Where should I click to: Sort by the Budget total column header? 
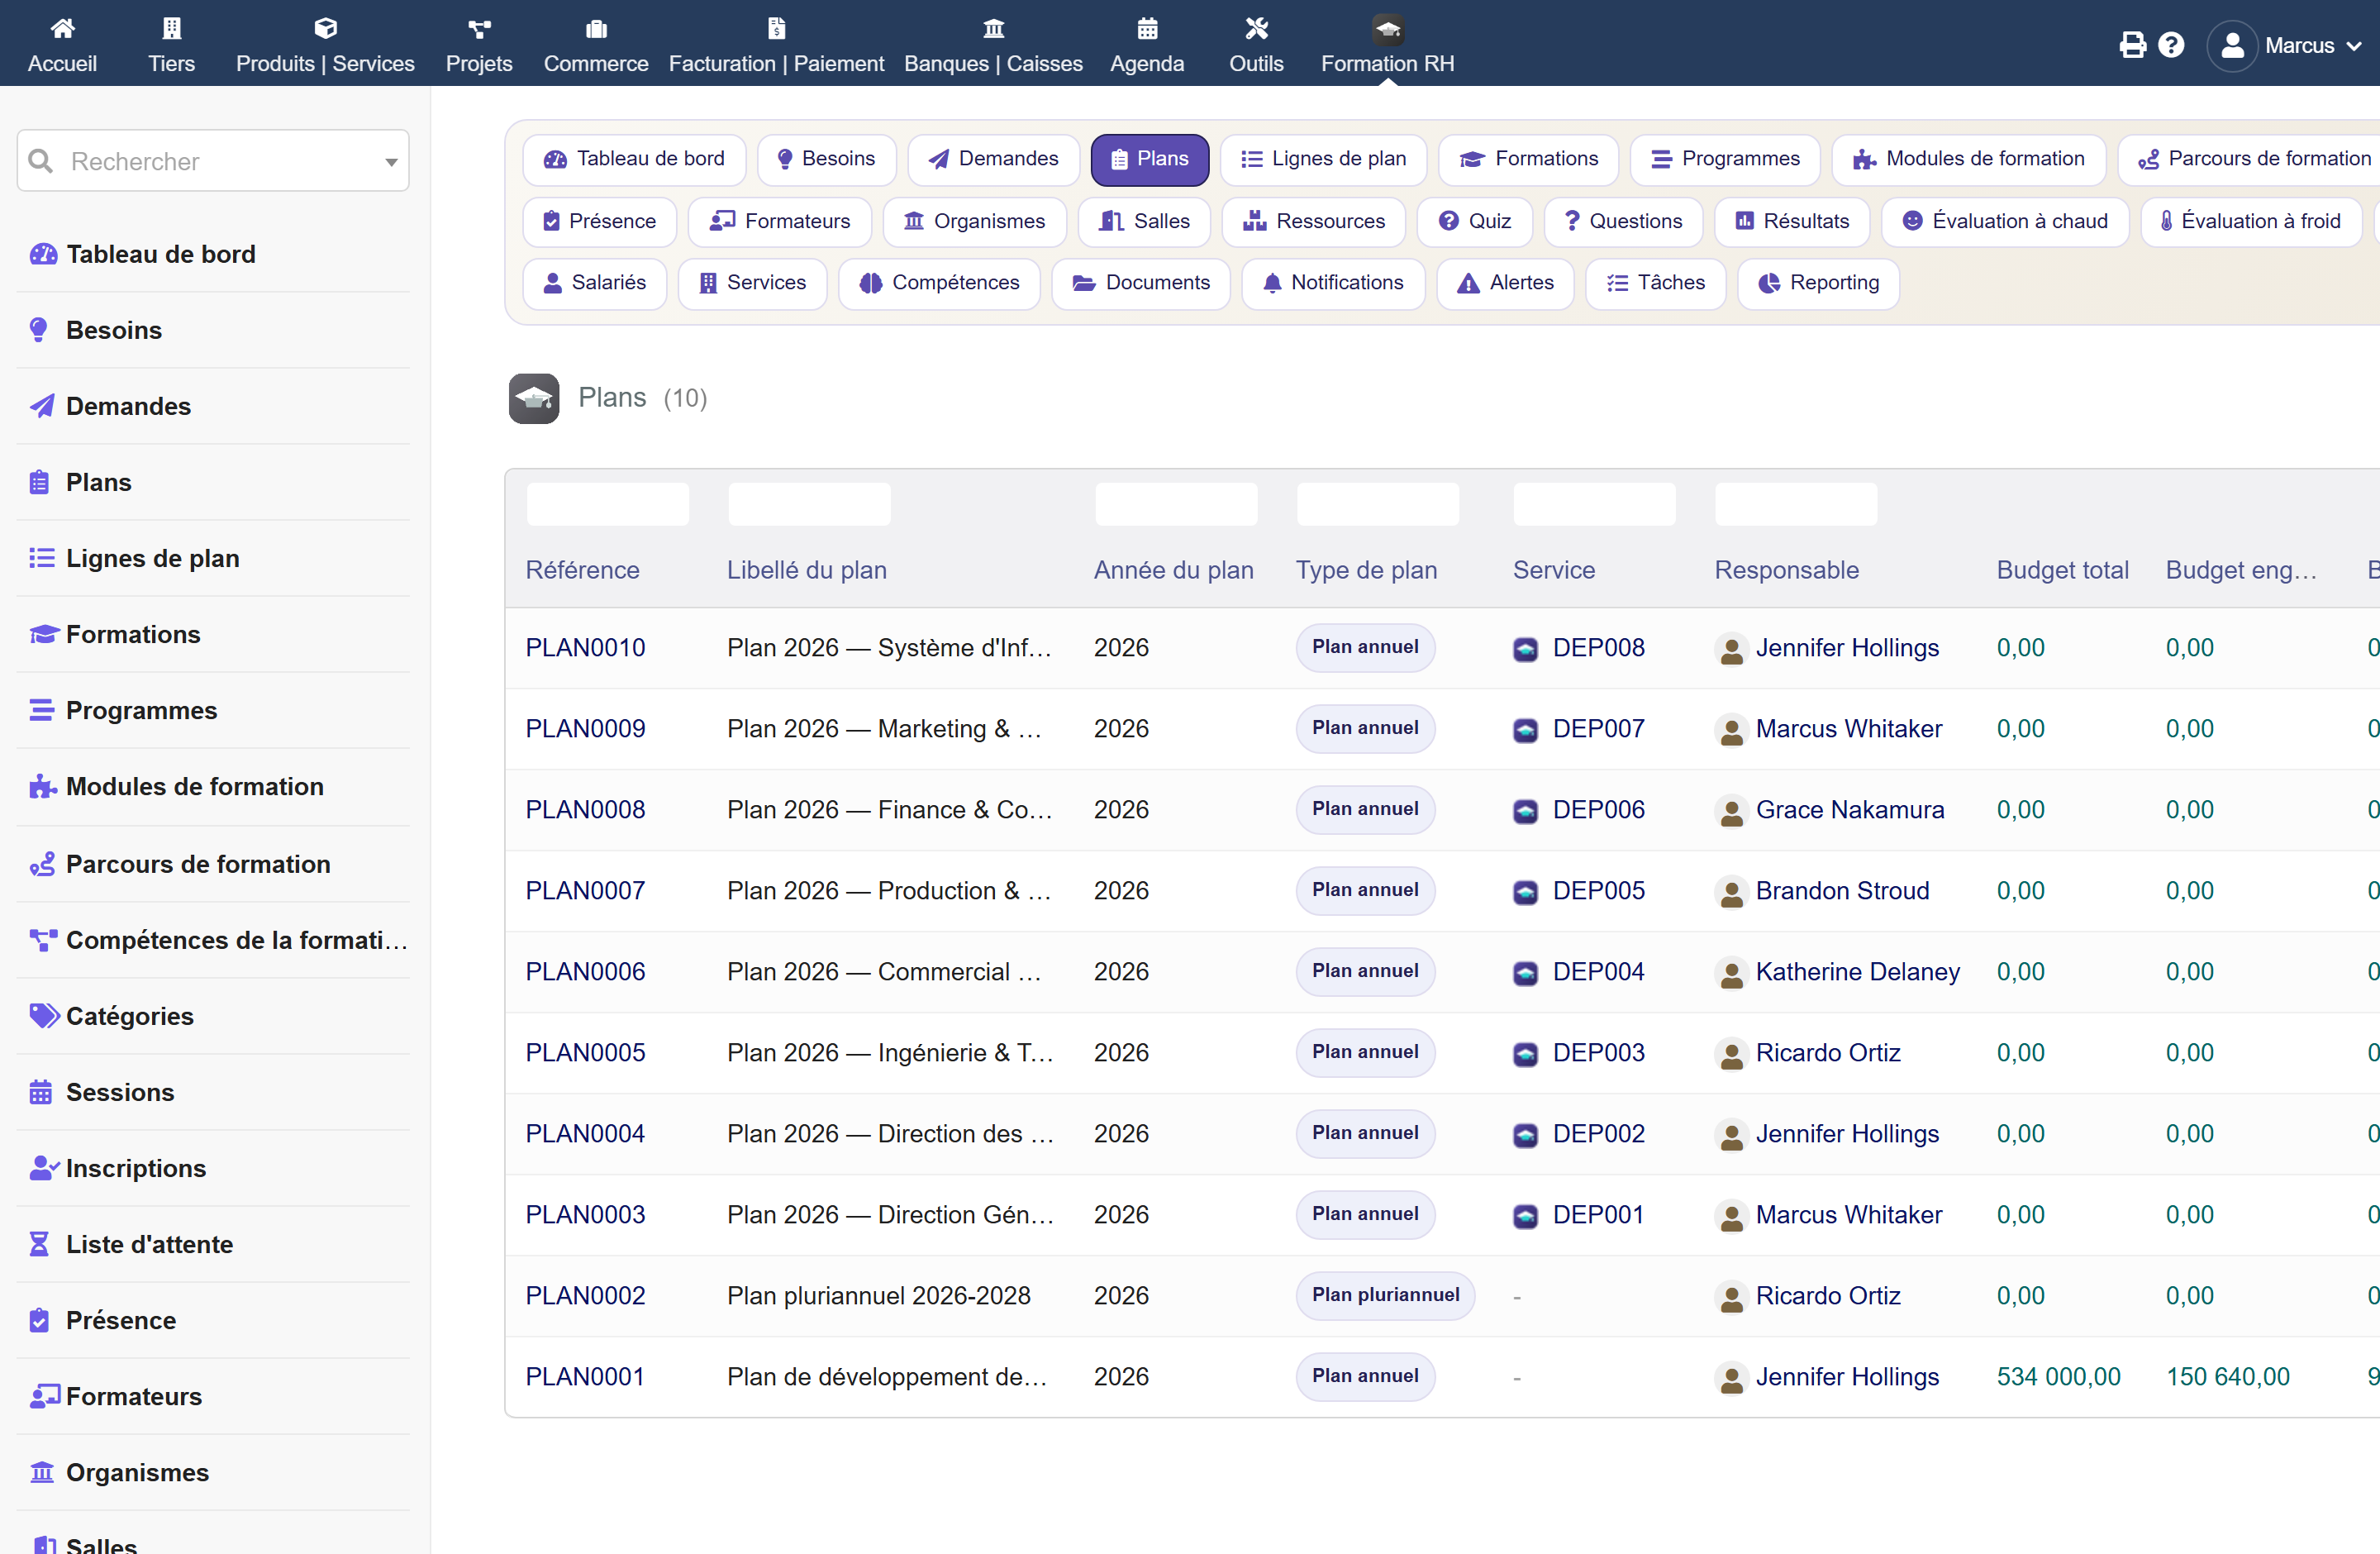[2062, 570]
